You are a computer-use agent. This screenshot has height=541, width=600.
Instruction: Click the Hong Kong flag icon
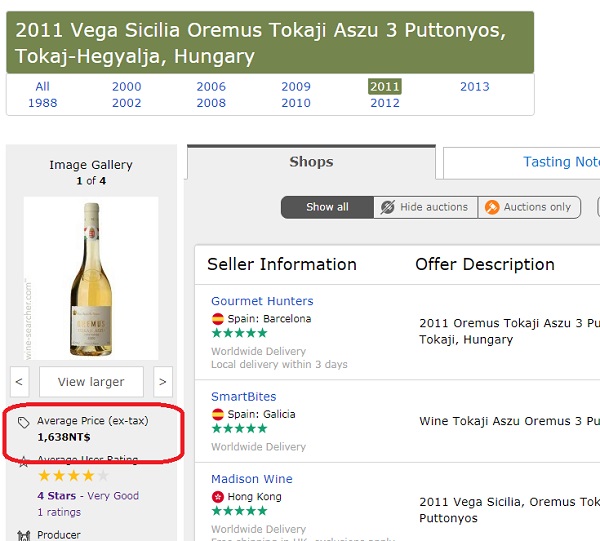coord(218,497)
